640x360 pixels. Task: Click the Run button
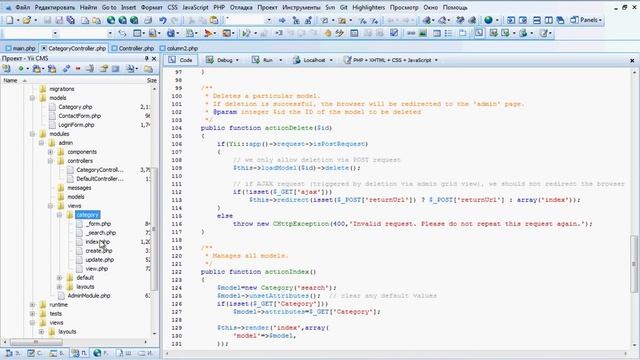coord(263,60)
